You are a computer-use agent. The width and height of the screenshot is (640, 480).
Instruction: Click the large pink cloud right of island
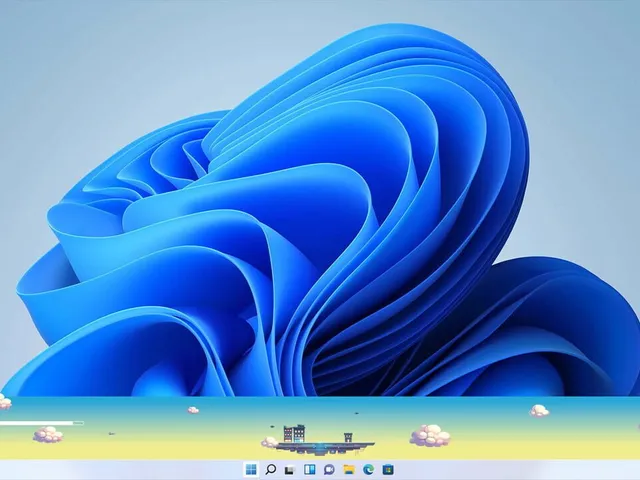pos(430,435)
